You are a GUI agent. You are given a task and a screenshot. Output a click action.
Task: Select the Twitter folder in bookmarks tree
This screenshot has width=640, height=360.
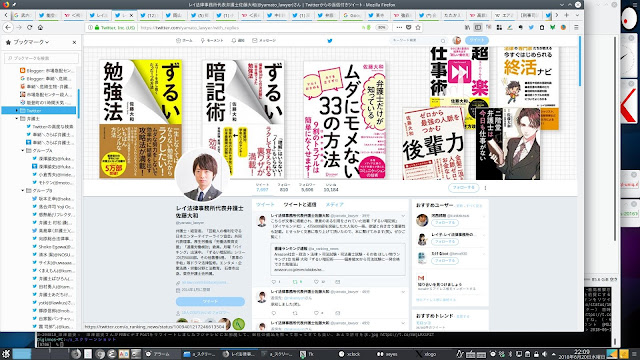pos(39,111)
